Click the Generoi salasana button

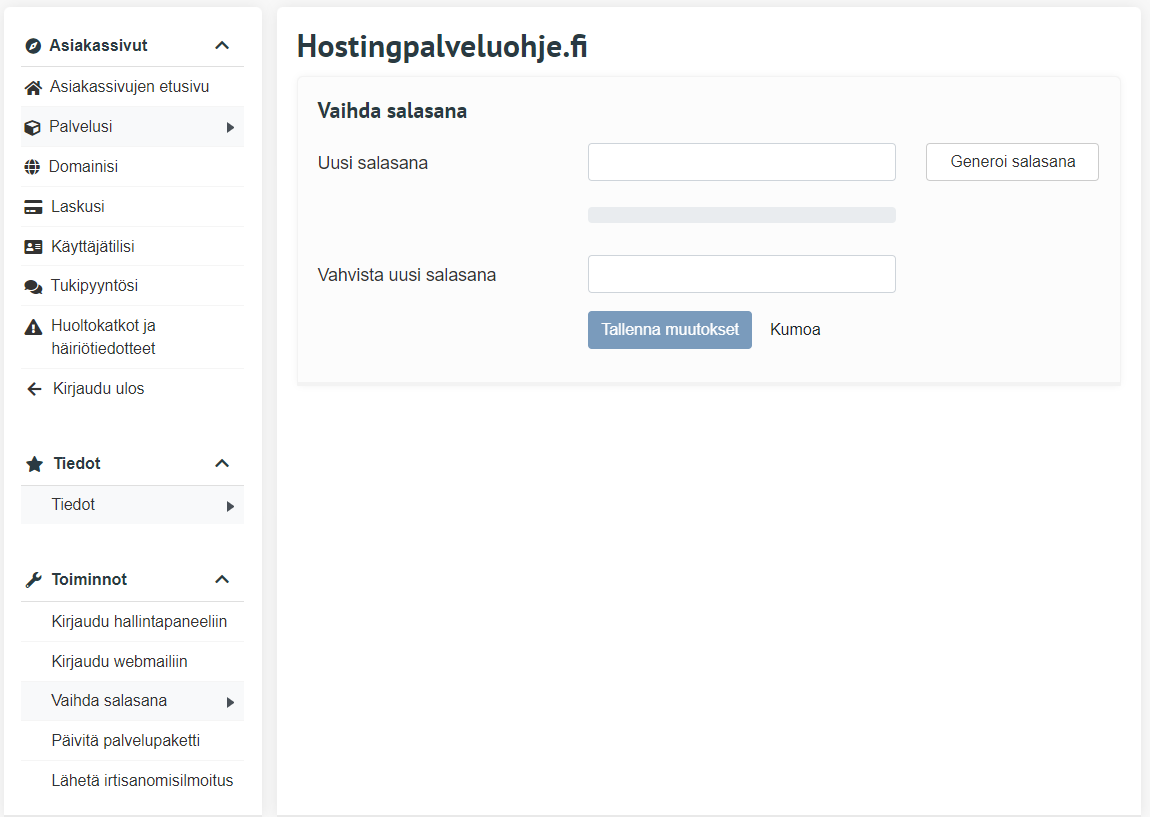(x=1012, y=162)
